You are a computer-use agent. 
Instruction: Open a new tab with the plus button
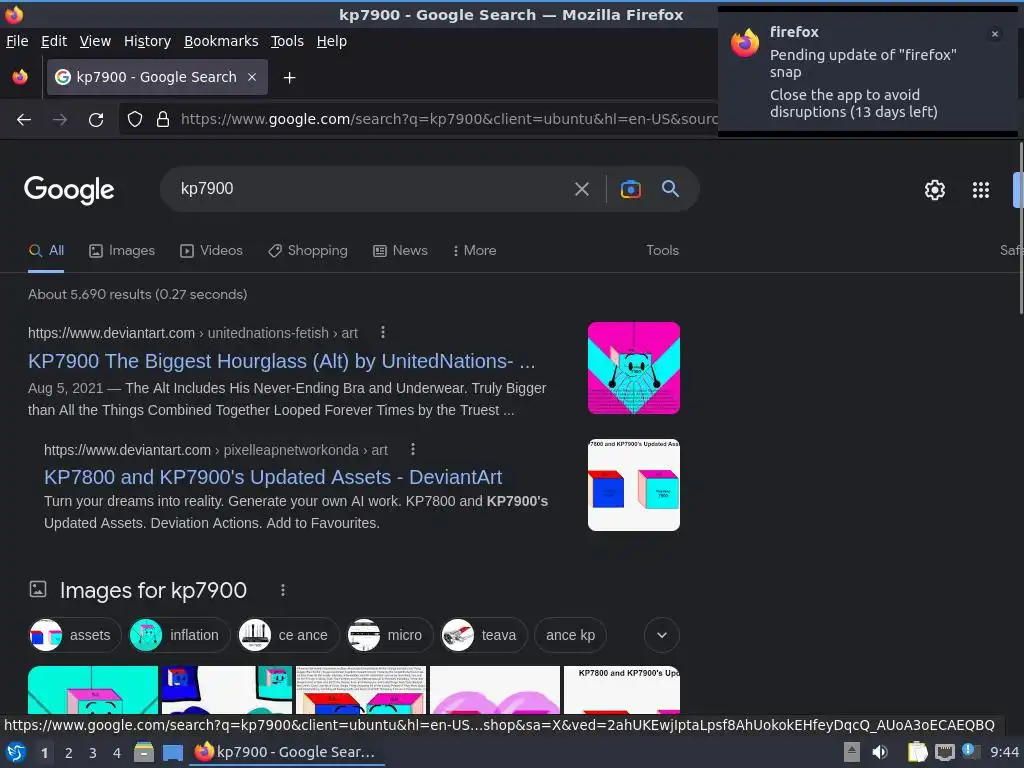(x=289, y=78)
